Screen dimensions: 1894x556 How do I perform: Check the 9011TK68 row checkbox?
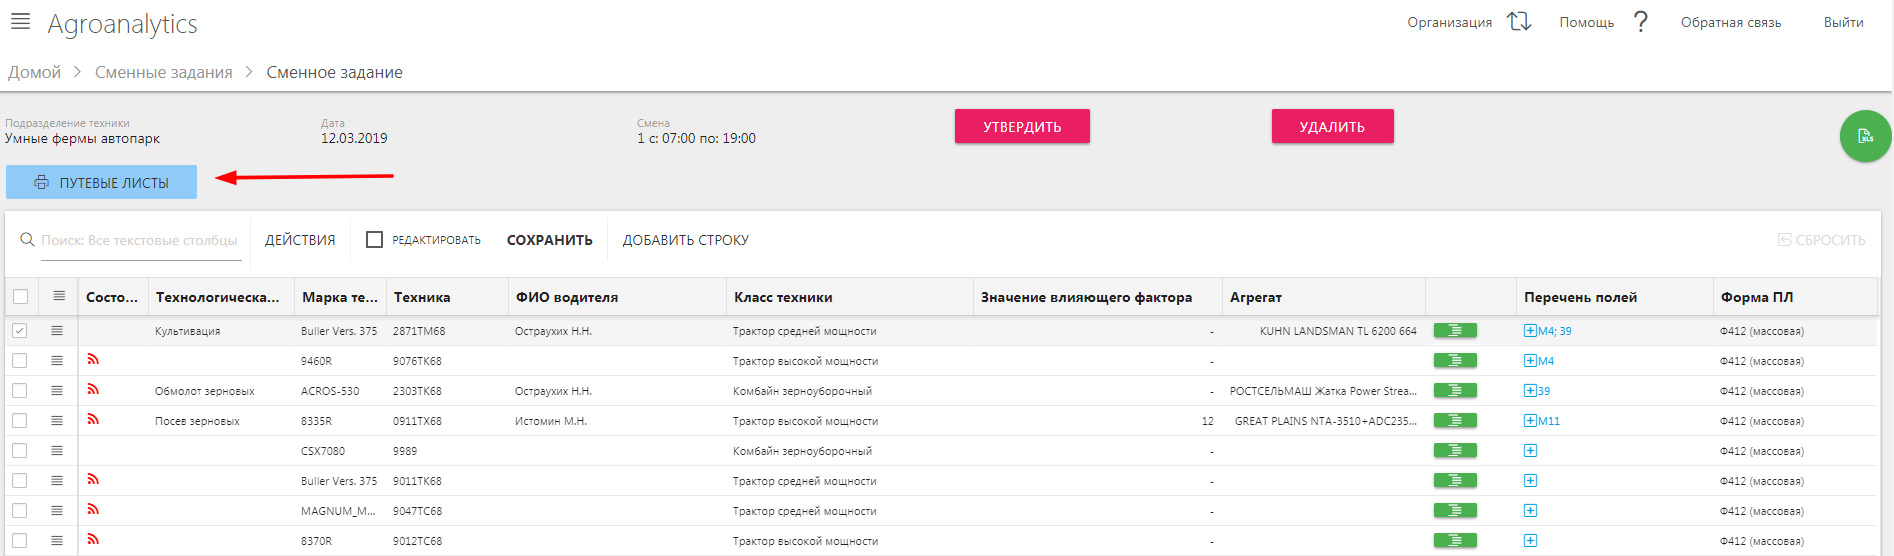pos(20,481)
